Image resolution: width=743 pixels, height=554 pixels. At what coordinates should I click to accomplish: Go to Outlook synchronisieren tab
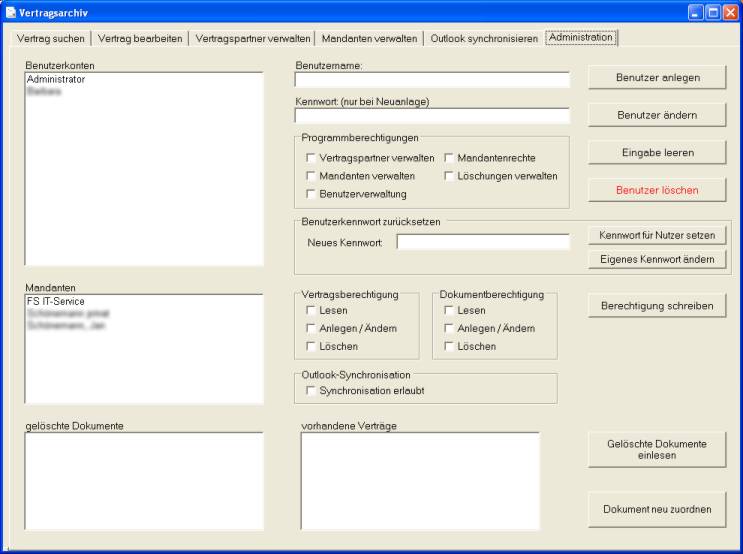tap(483, 38)
